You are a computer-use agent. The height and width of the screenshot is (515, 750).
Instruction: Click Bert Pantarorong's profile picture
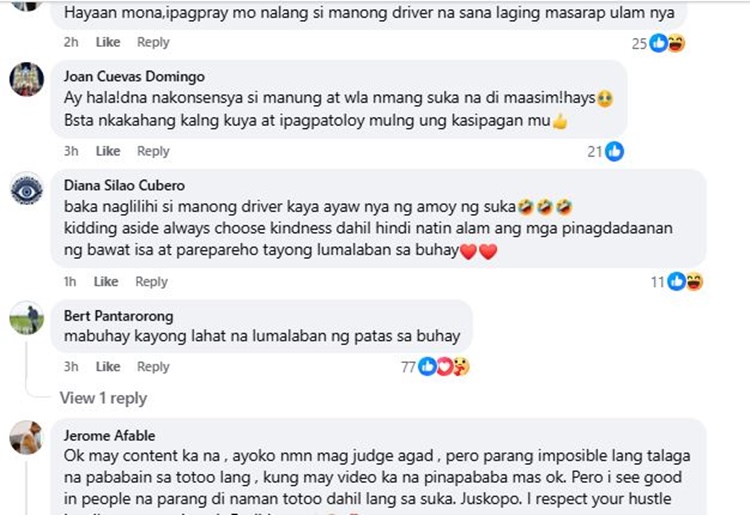(x=27, y=318)
